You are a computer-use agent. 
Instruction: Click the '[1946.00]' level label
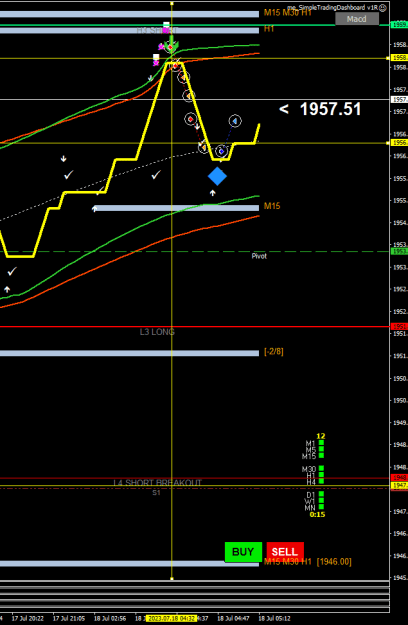(x=334, y=562)
